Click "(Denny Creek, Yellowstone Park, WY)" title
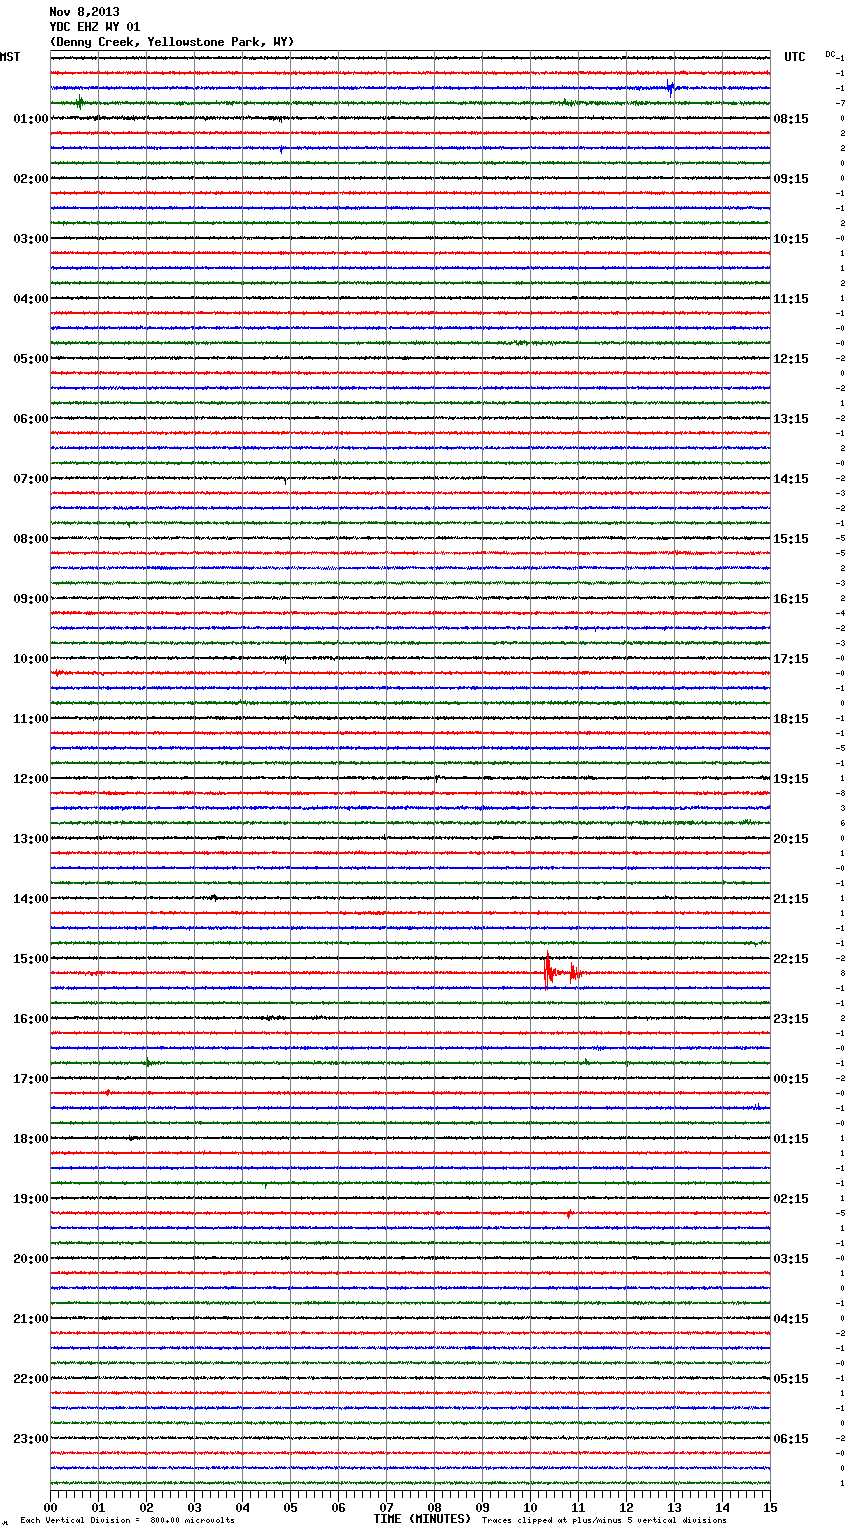Viewport: 850px width, 1534px height. click(172, 42)
